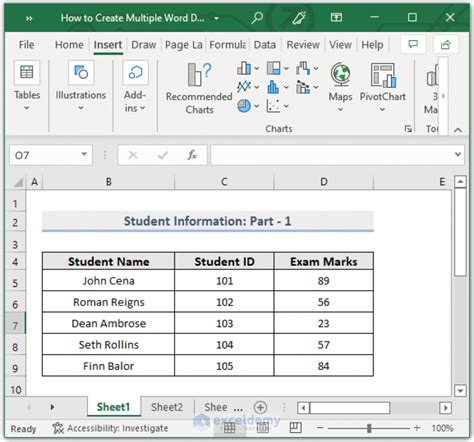This screenshot has height=442, width=474.
Task: Insert a statistic histogram chart
Action: click(274, 87)
